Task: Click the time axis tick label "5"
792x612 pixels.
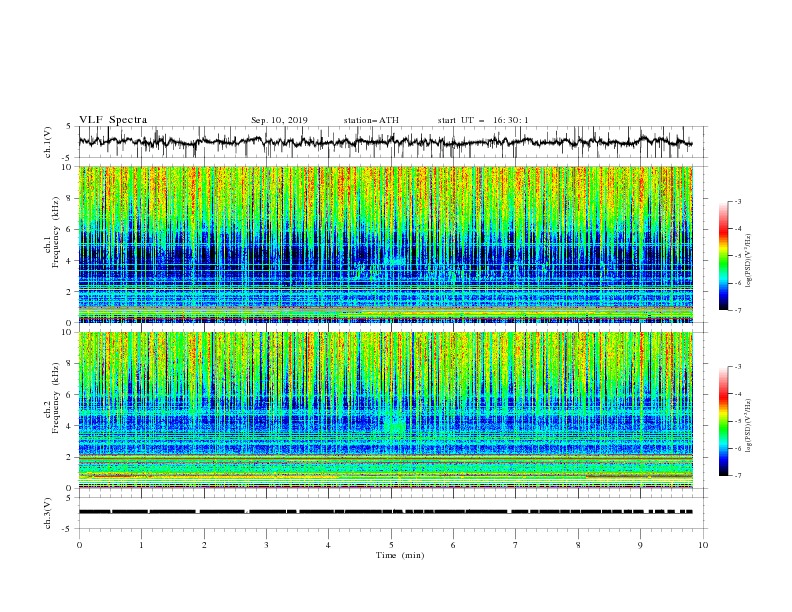Action: (x=391, y=545)
